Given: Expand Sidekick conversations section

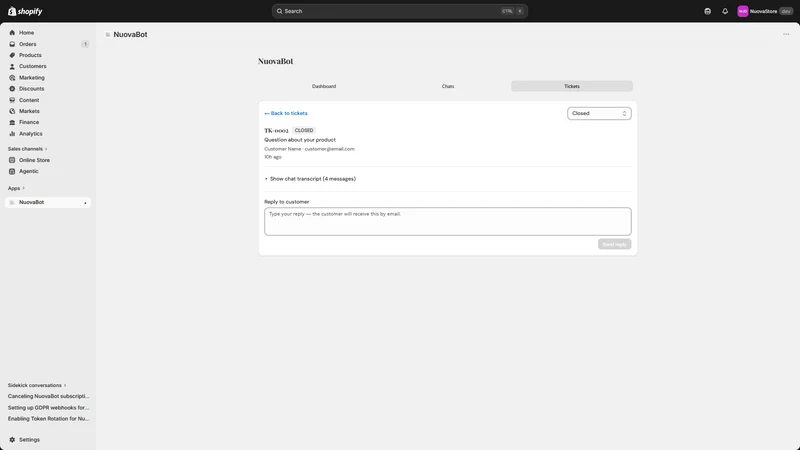Looking at the screenshot, I should coord(37,385).
